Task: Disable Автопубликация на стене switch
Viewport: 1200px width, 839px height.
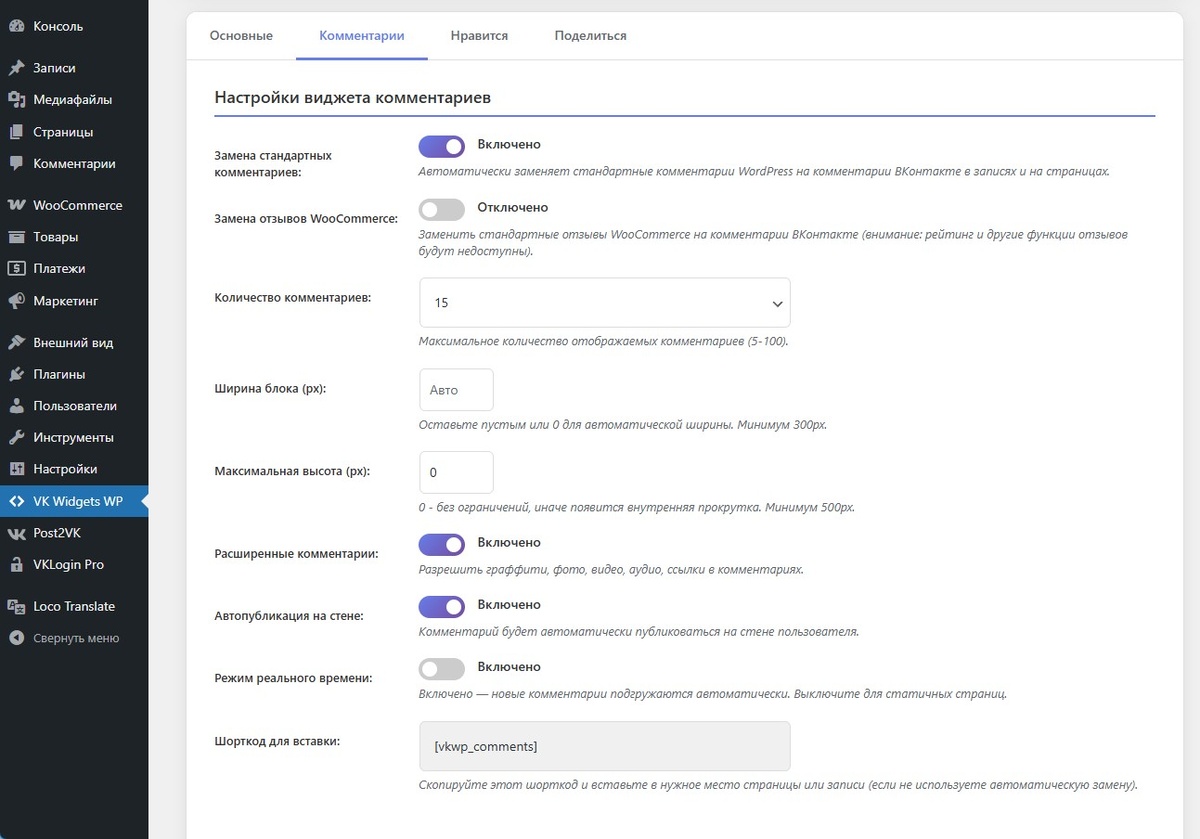Action: 442,606
